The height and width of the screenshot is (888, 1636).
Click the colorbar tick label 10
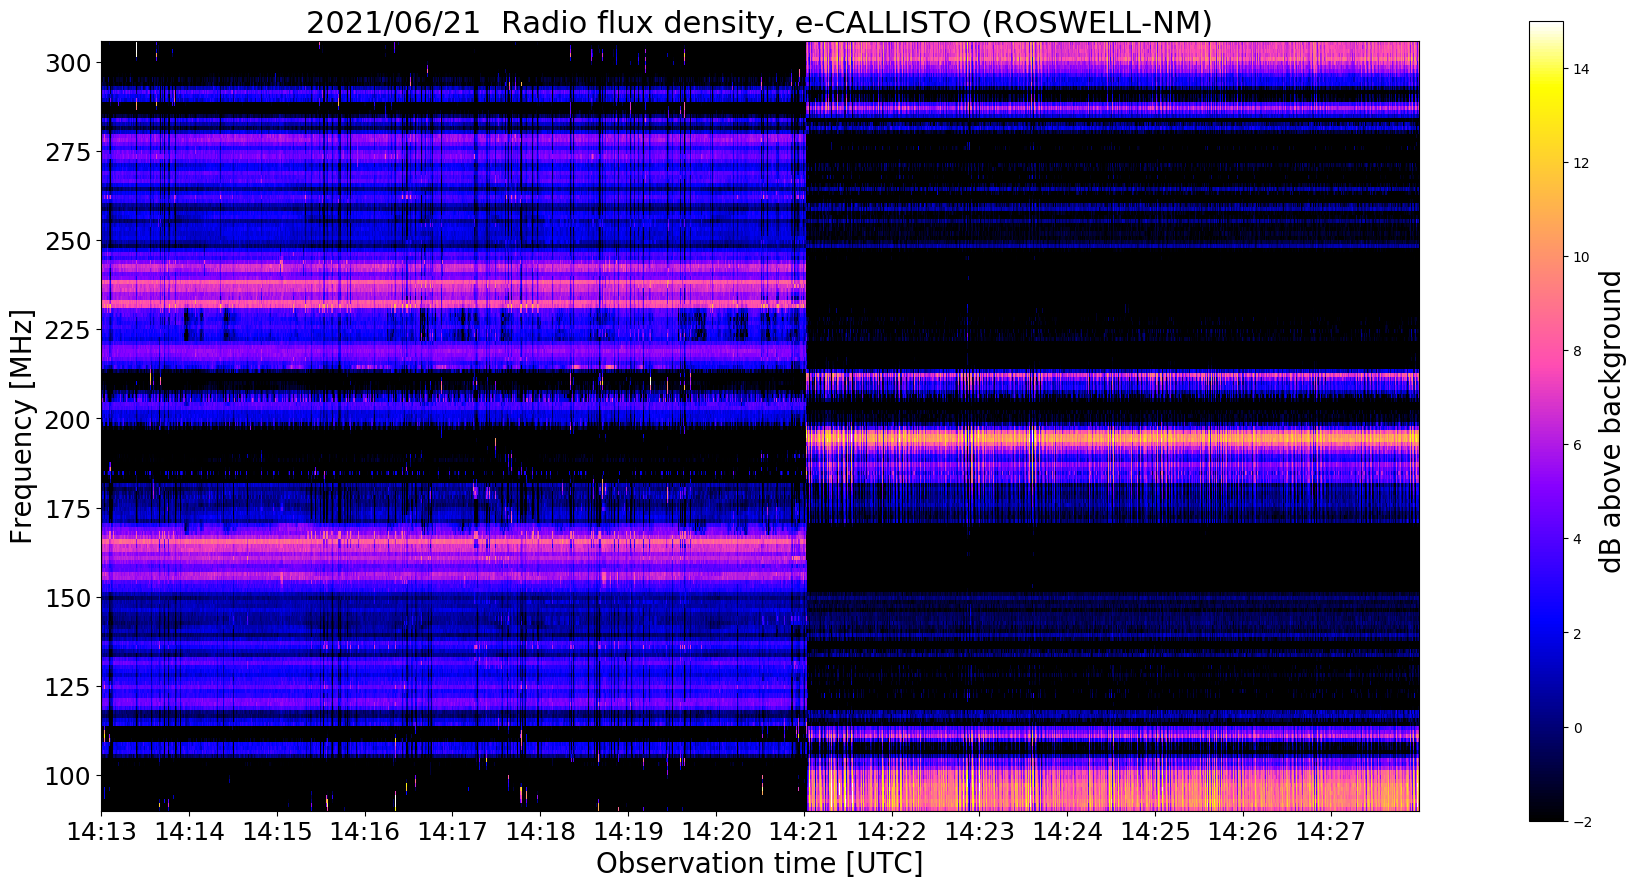(x=1581, y=257)
